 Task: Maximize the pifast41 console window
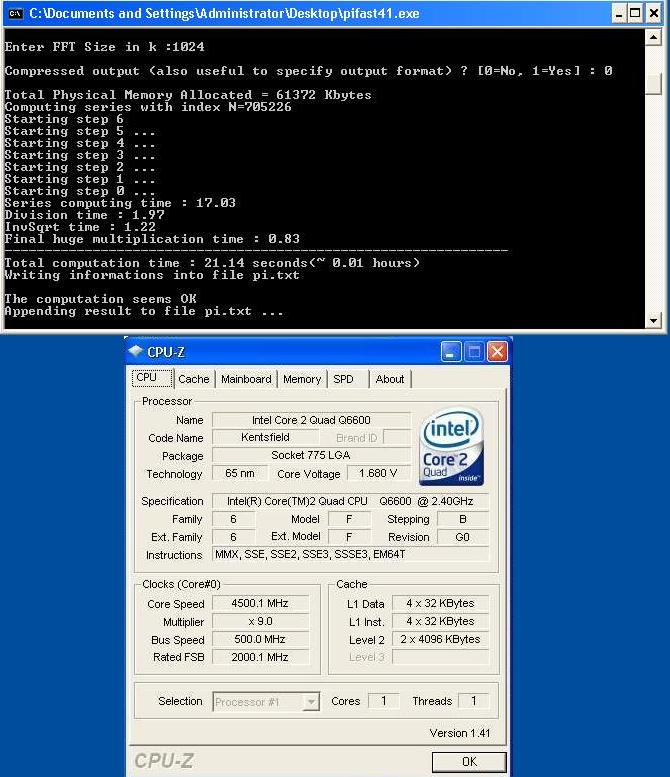point(635,13)
